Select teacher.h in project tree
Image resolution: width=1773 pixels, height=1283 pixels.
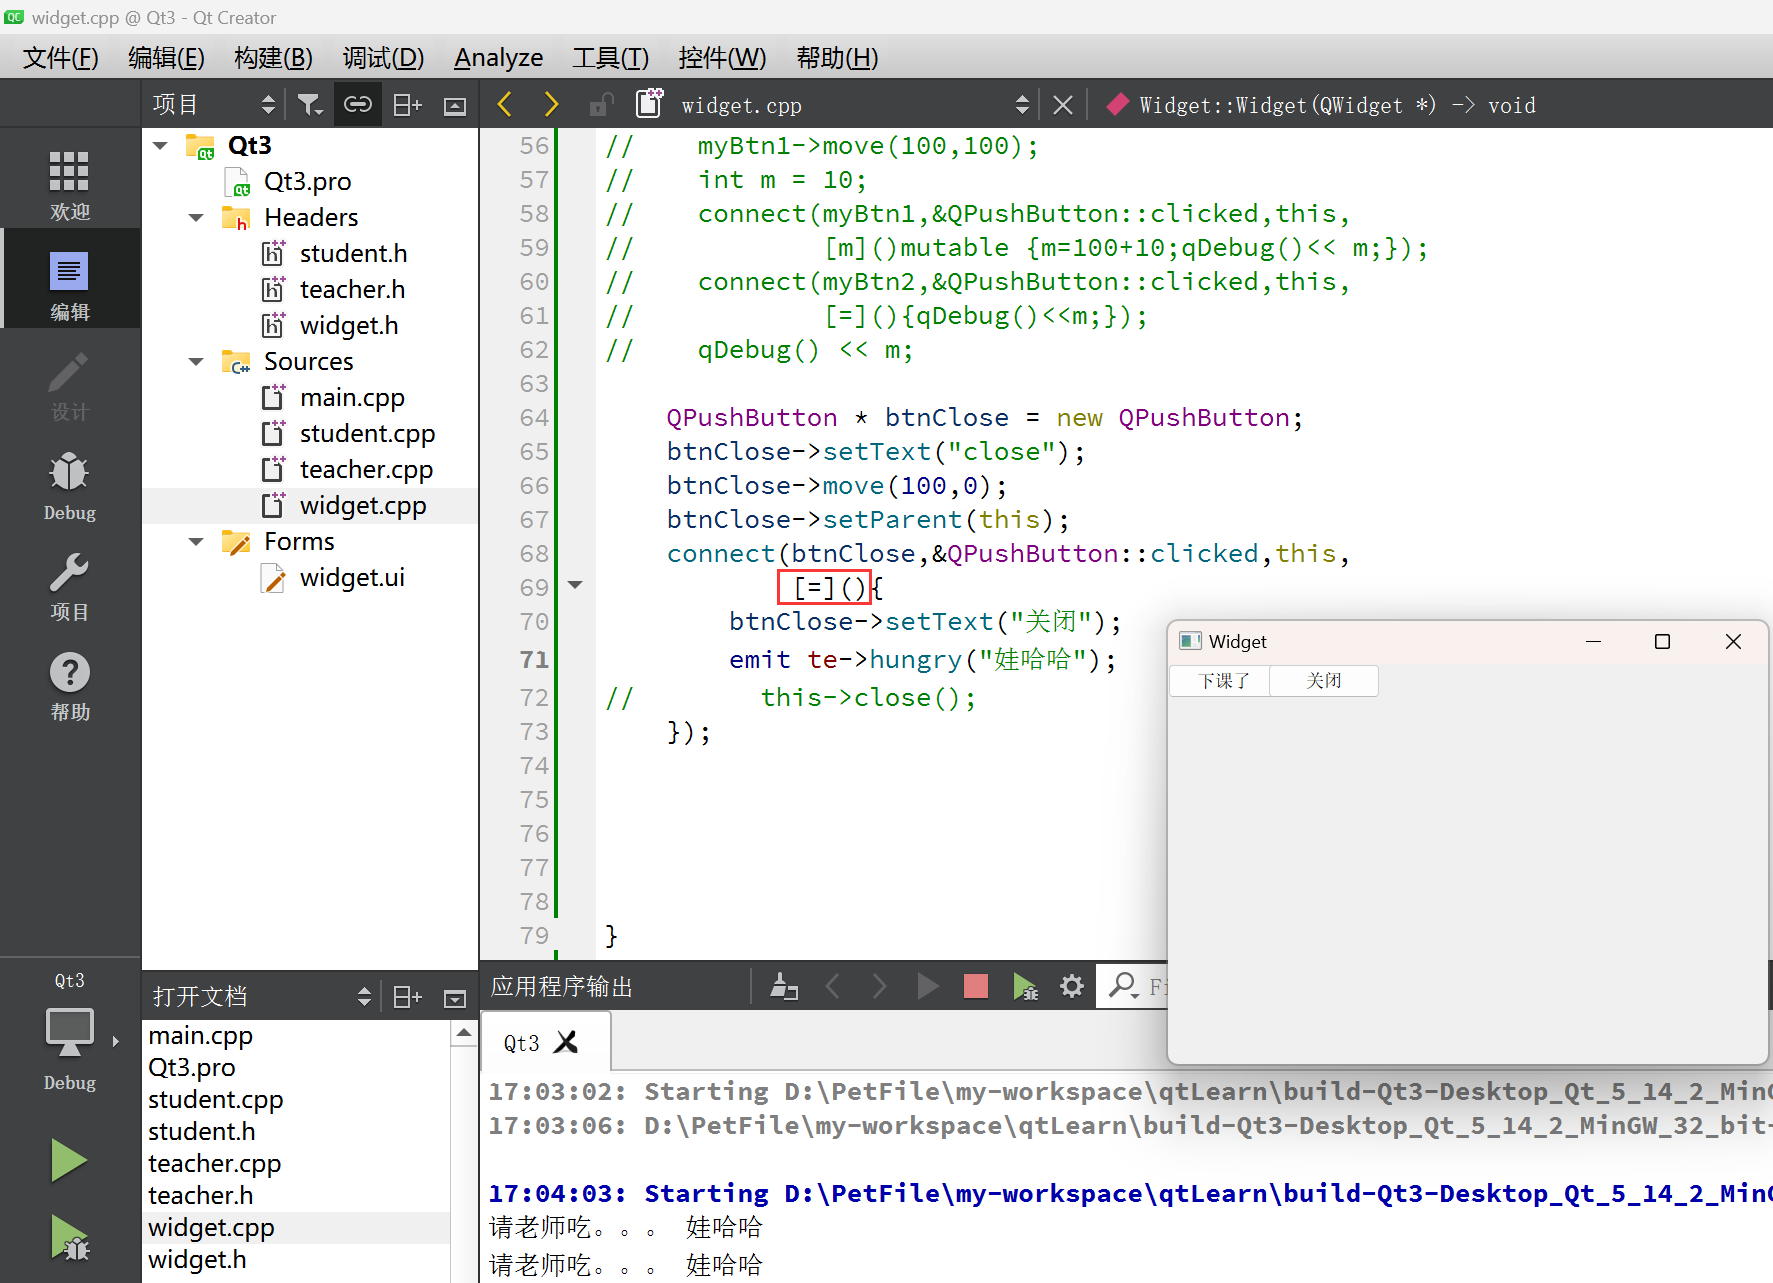pyautogui.click(x=352, y=290)
